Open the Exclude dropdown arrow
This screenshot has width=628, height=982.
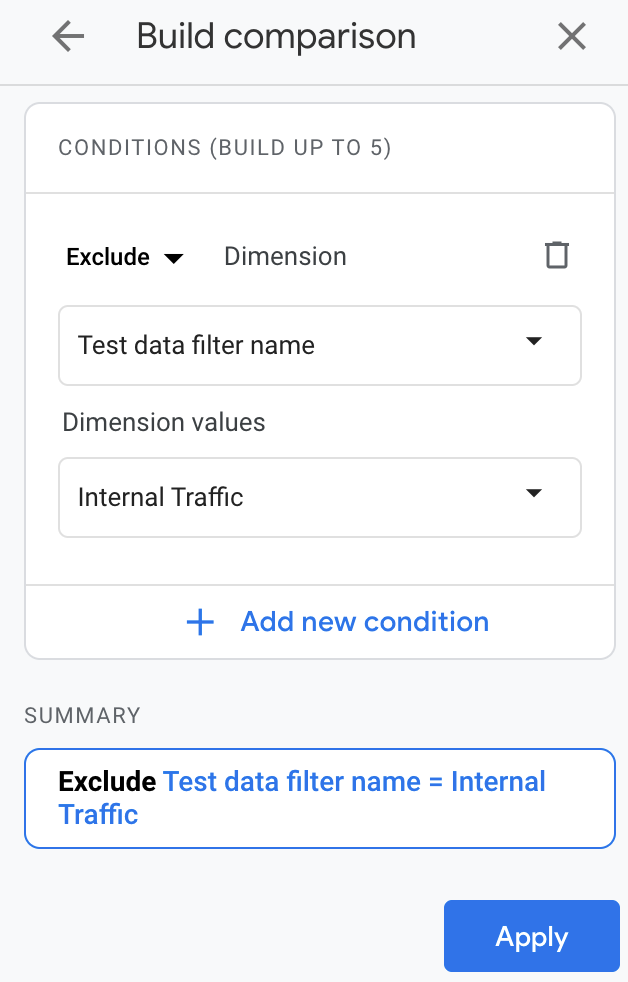tap(173, 258)
